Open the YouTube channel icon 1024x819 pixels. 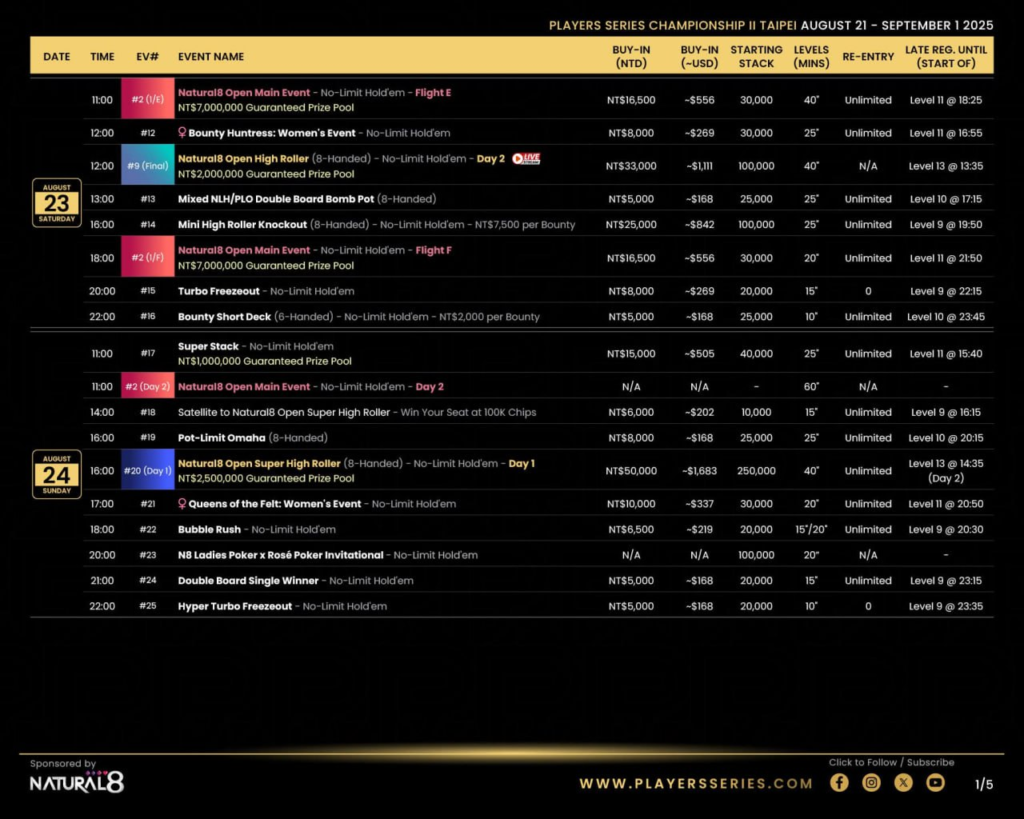(x=935, y=783)
